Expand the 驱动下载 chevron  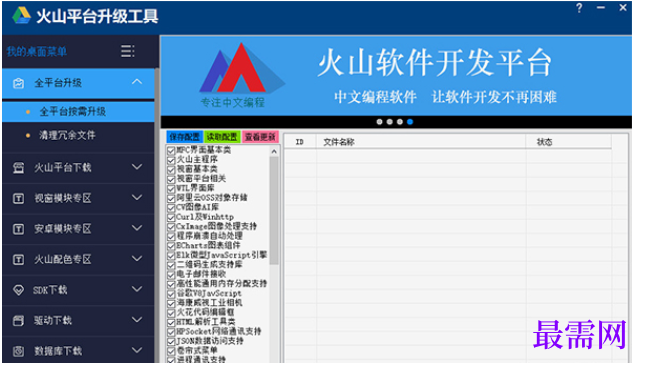tap(137, 320)
